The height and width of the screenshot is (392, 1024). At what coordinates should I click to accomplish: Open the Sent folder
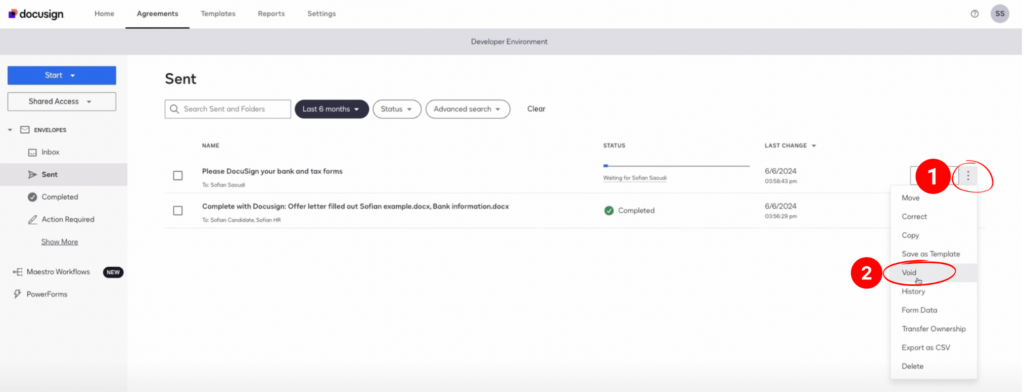coord(63,174)
